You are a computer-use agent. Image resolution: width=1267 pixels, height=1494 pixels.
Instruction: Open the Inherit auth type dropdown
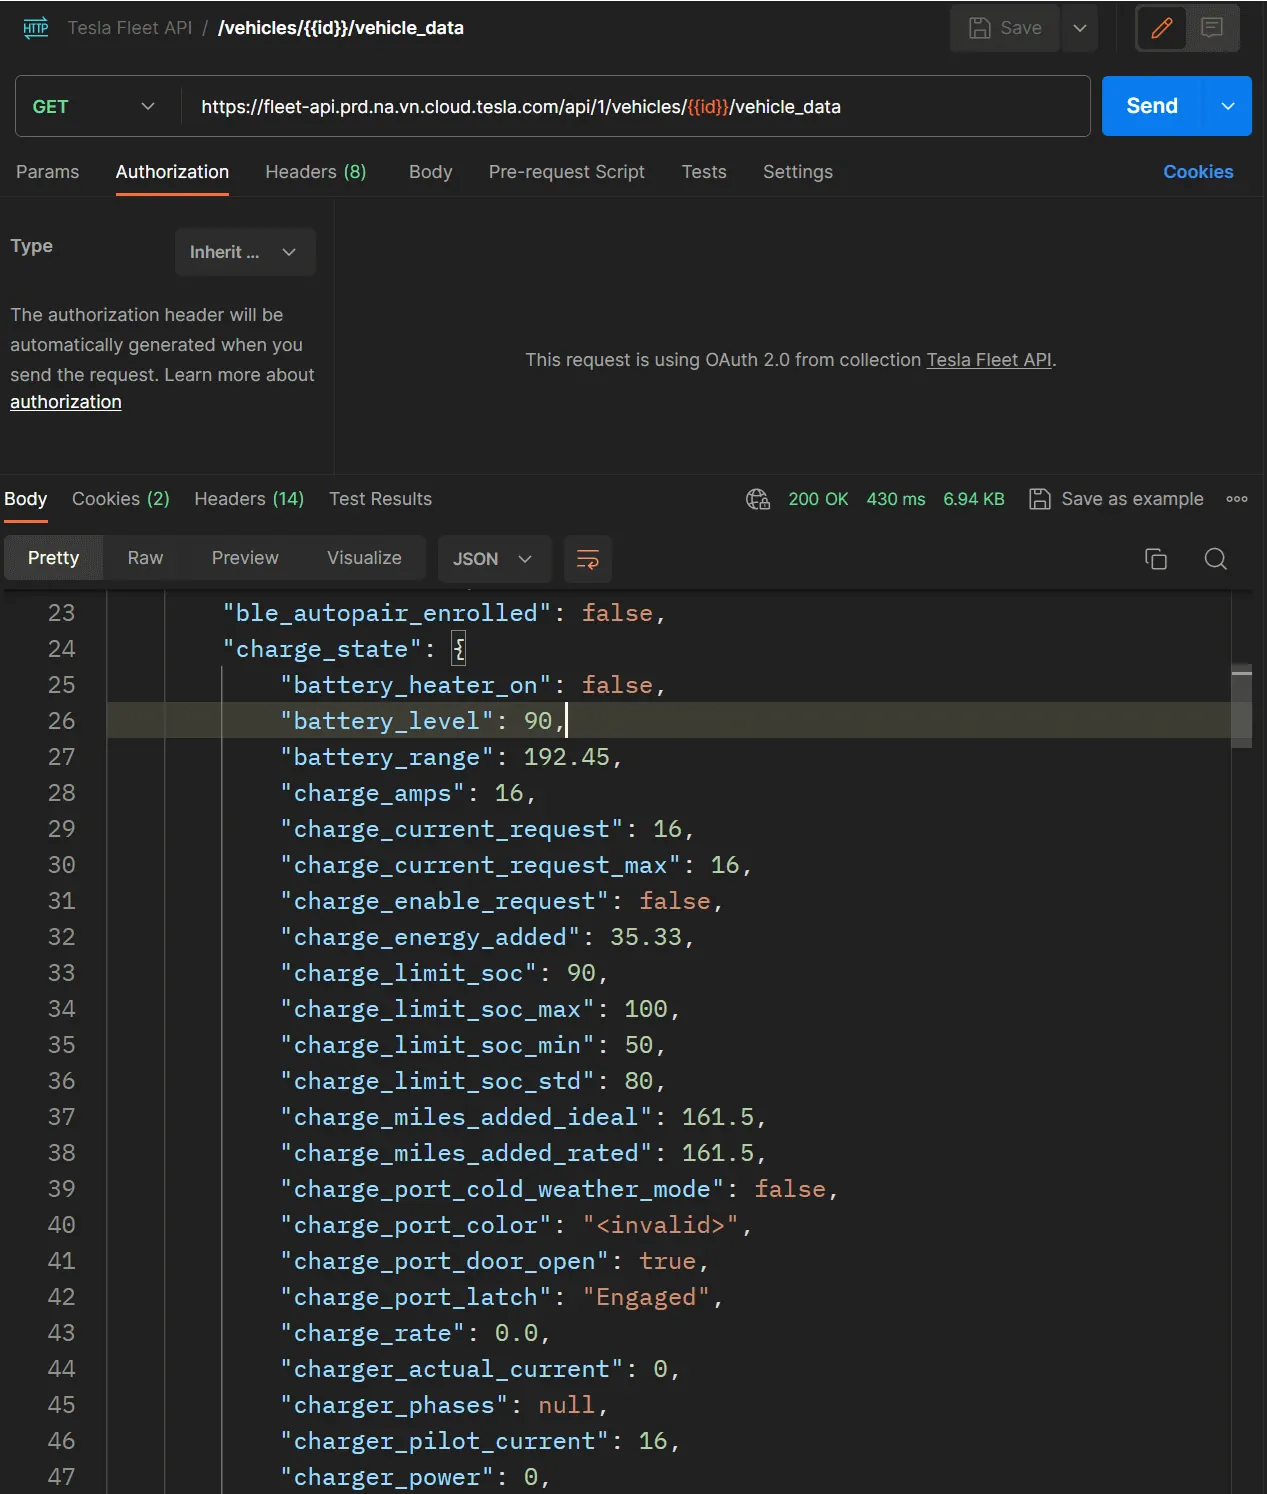[245, 252]
